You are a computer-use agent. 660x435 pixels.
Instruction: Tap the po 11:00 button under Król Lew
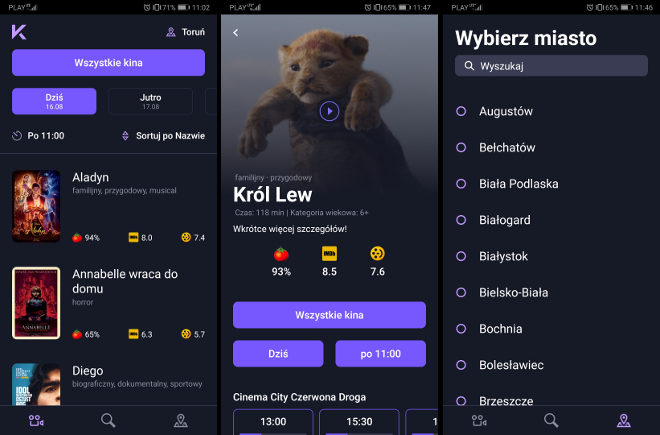(381, 354)
